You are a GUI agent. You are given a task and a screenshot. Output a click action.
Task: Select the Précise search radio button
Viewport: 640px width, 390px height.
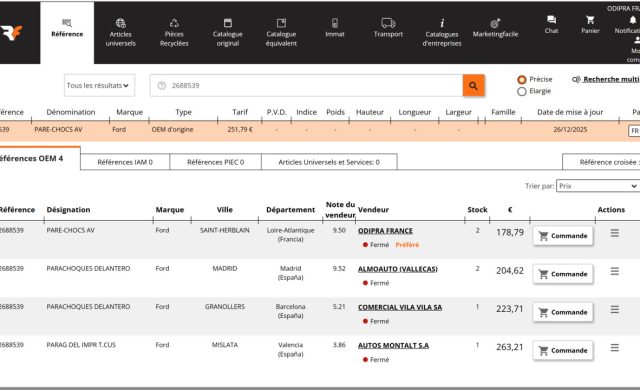[522, 80]
